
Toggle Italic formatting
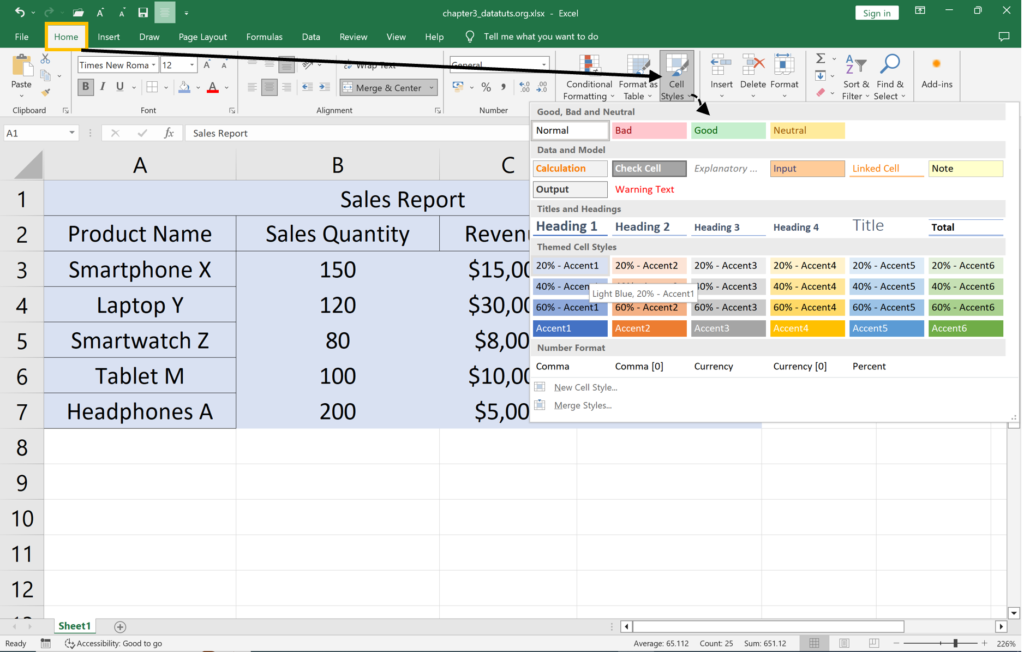(104, 88)
